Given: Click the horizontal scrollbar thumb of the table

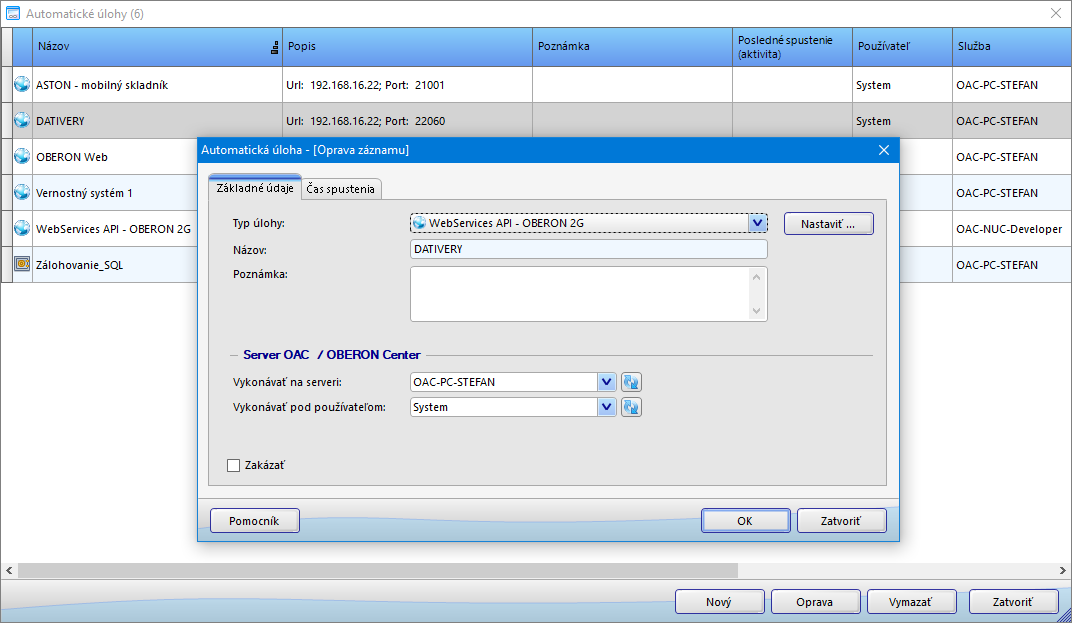Looking at the screenshot, I should pyautogui.click(x=377, y=570).
